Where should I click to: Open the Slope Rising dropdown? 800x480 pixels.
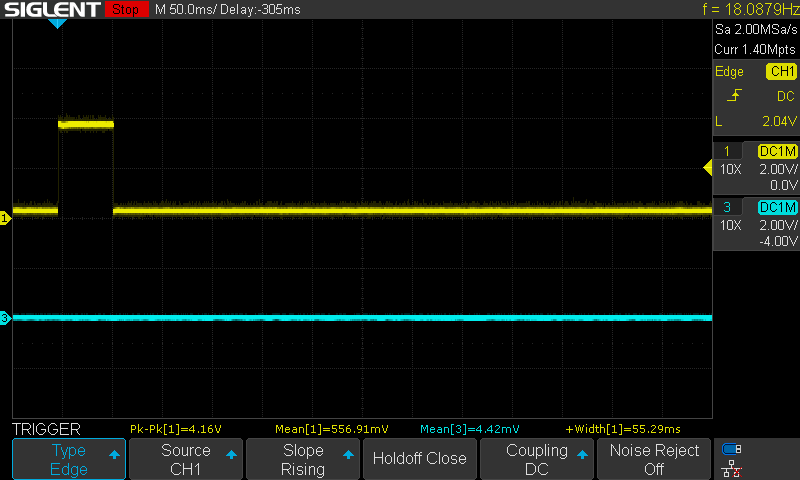(302, 459)
